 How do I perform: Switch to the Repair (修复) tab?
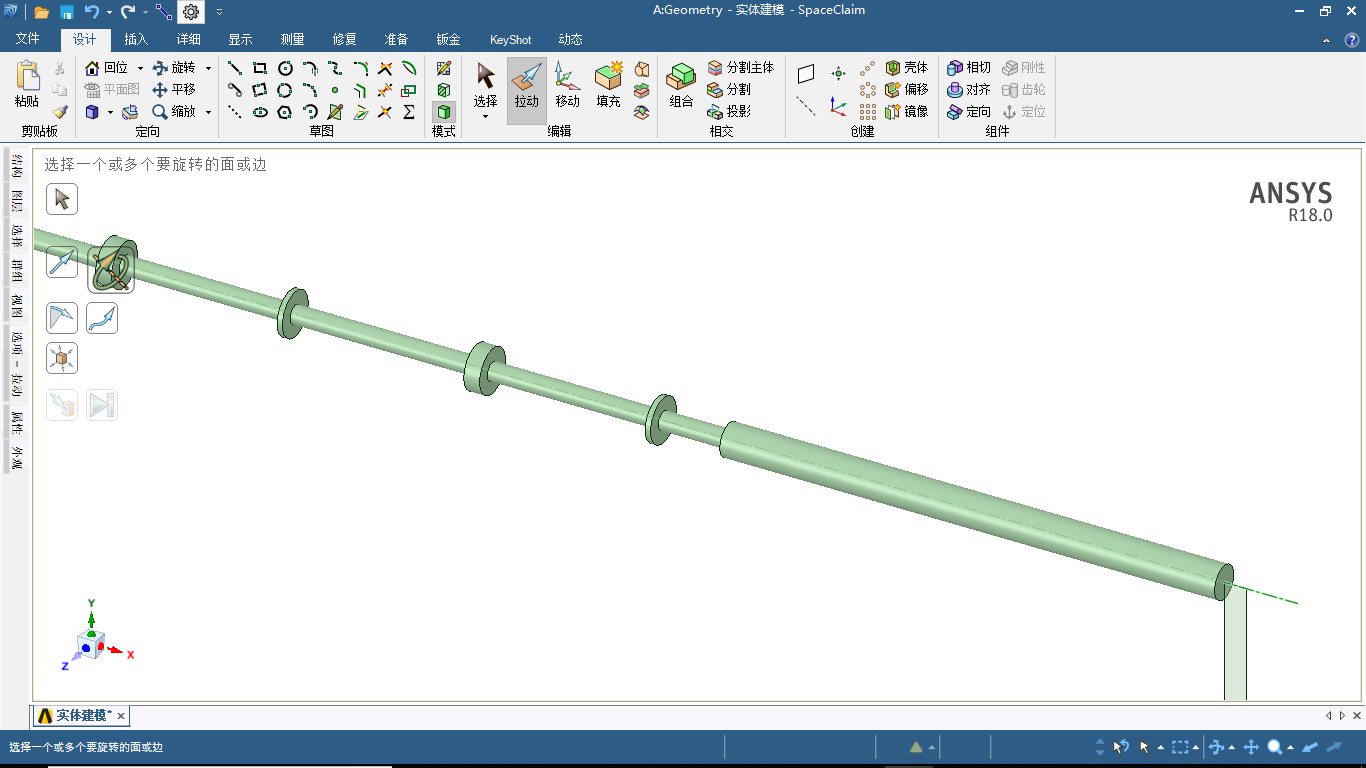(x=344, y=40)
